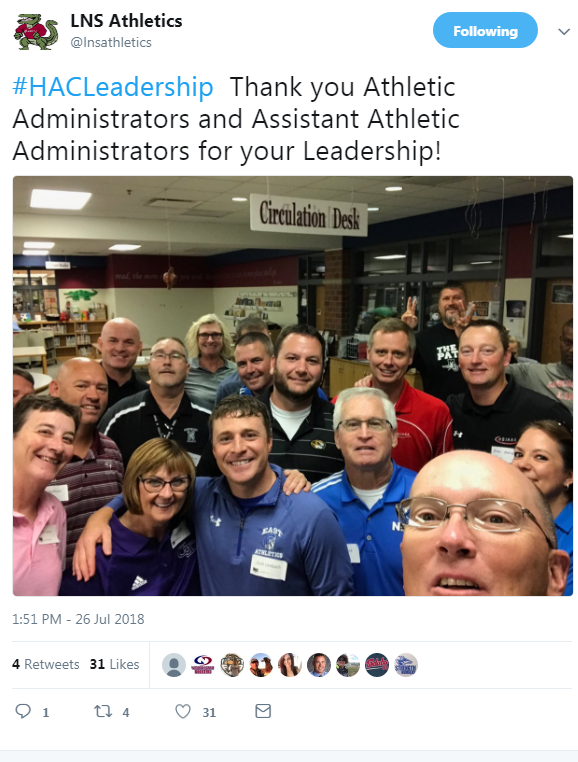Click the reply speech bubble icon
Image resolution: width=578 pixels, height=762 pixels.
coord(23,711)
